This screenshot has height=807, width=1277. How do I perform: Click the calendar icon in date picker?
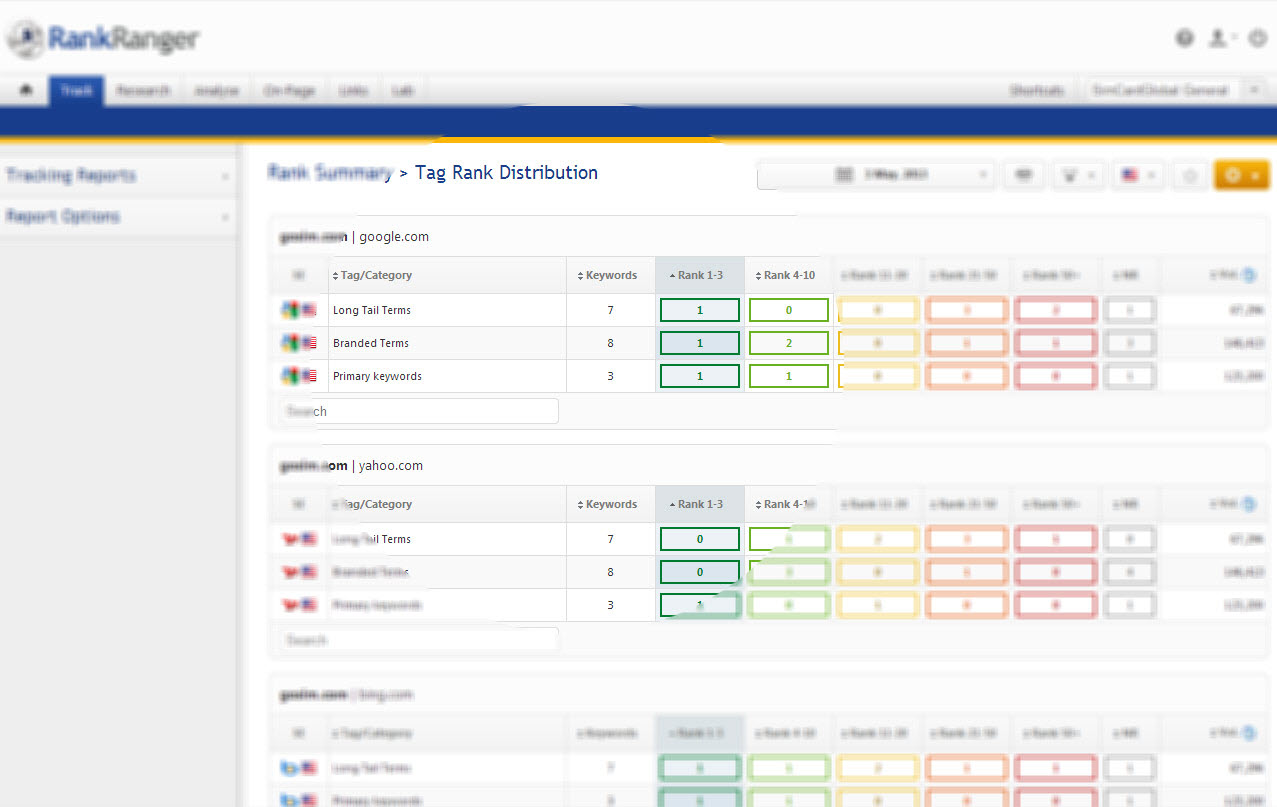(844, 175)
